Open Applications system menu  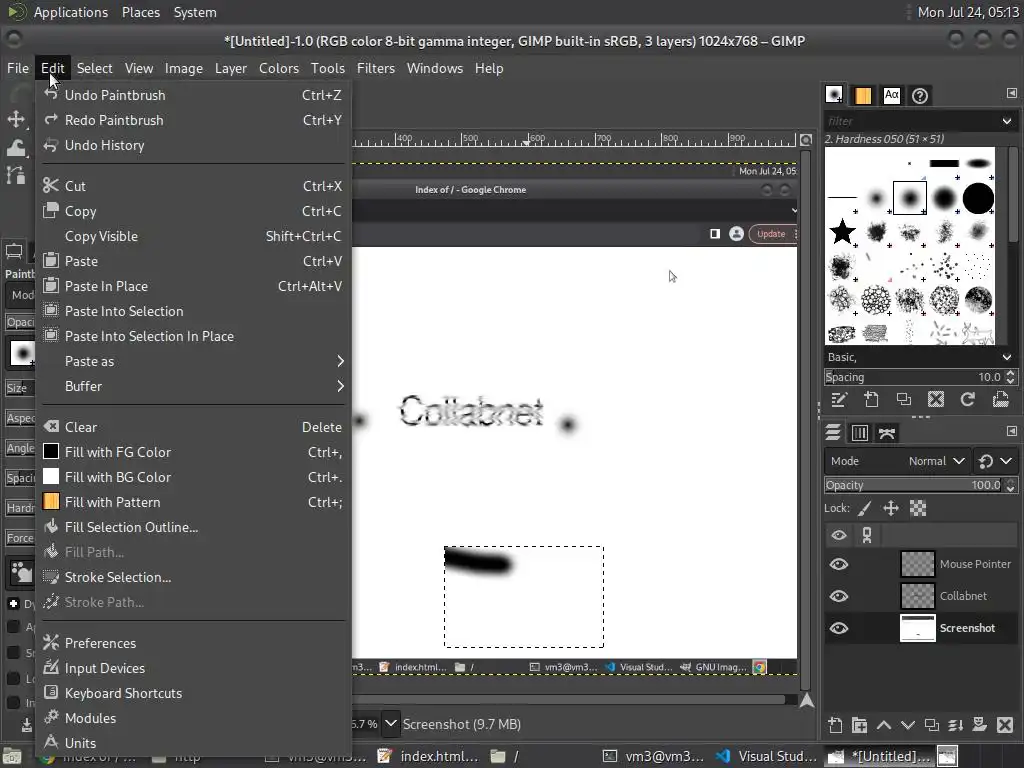(71, 12)
